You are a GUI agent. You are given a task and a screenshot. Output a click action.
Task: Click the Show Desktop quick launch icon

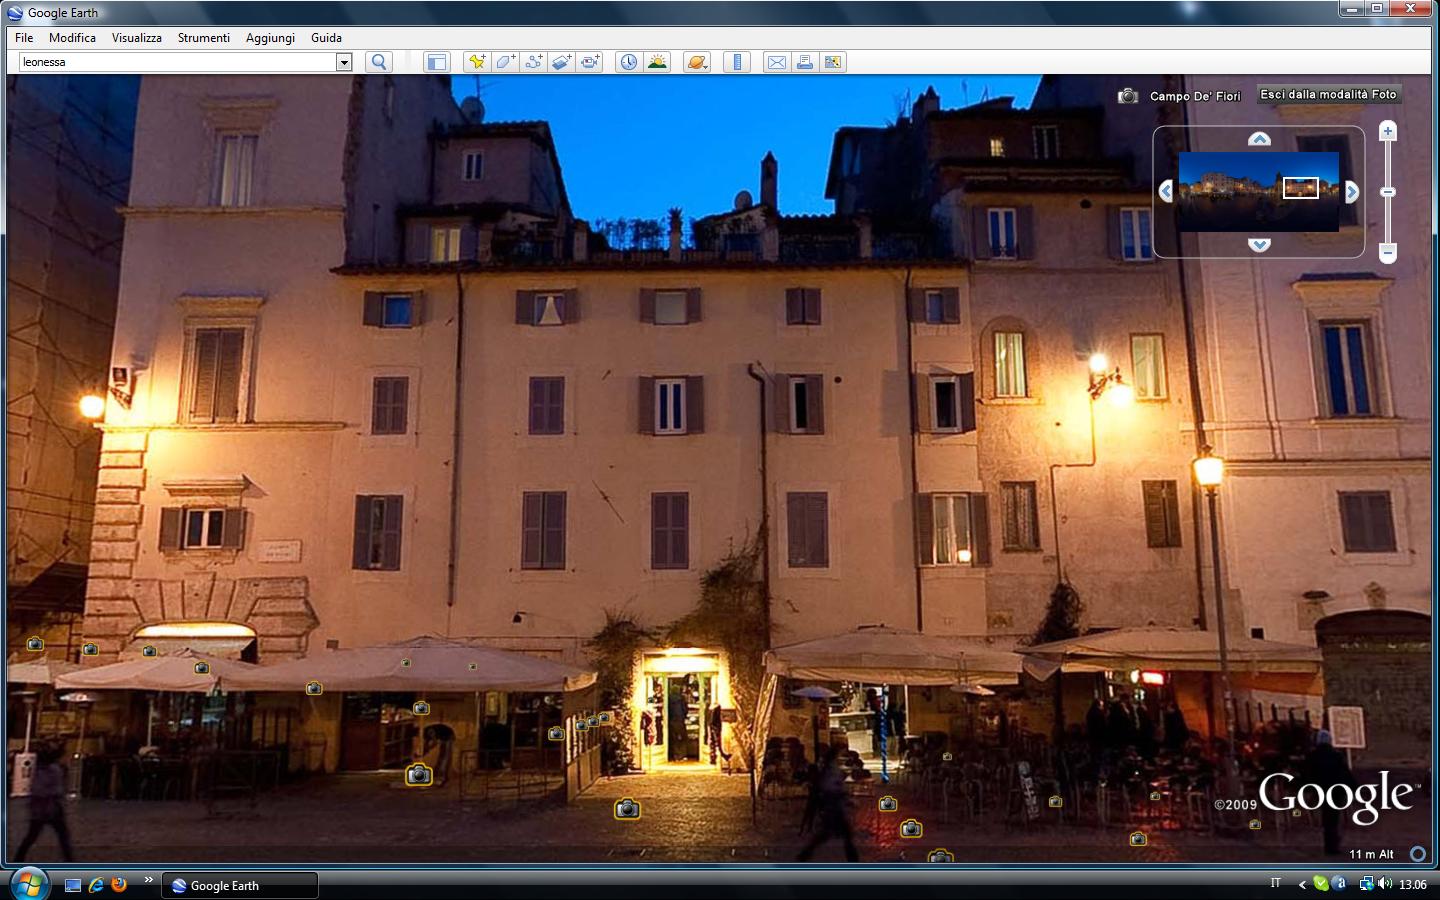(x=72, y=885)
